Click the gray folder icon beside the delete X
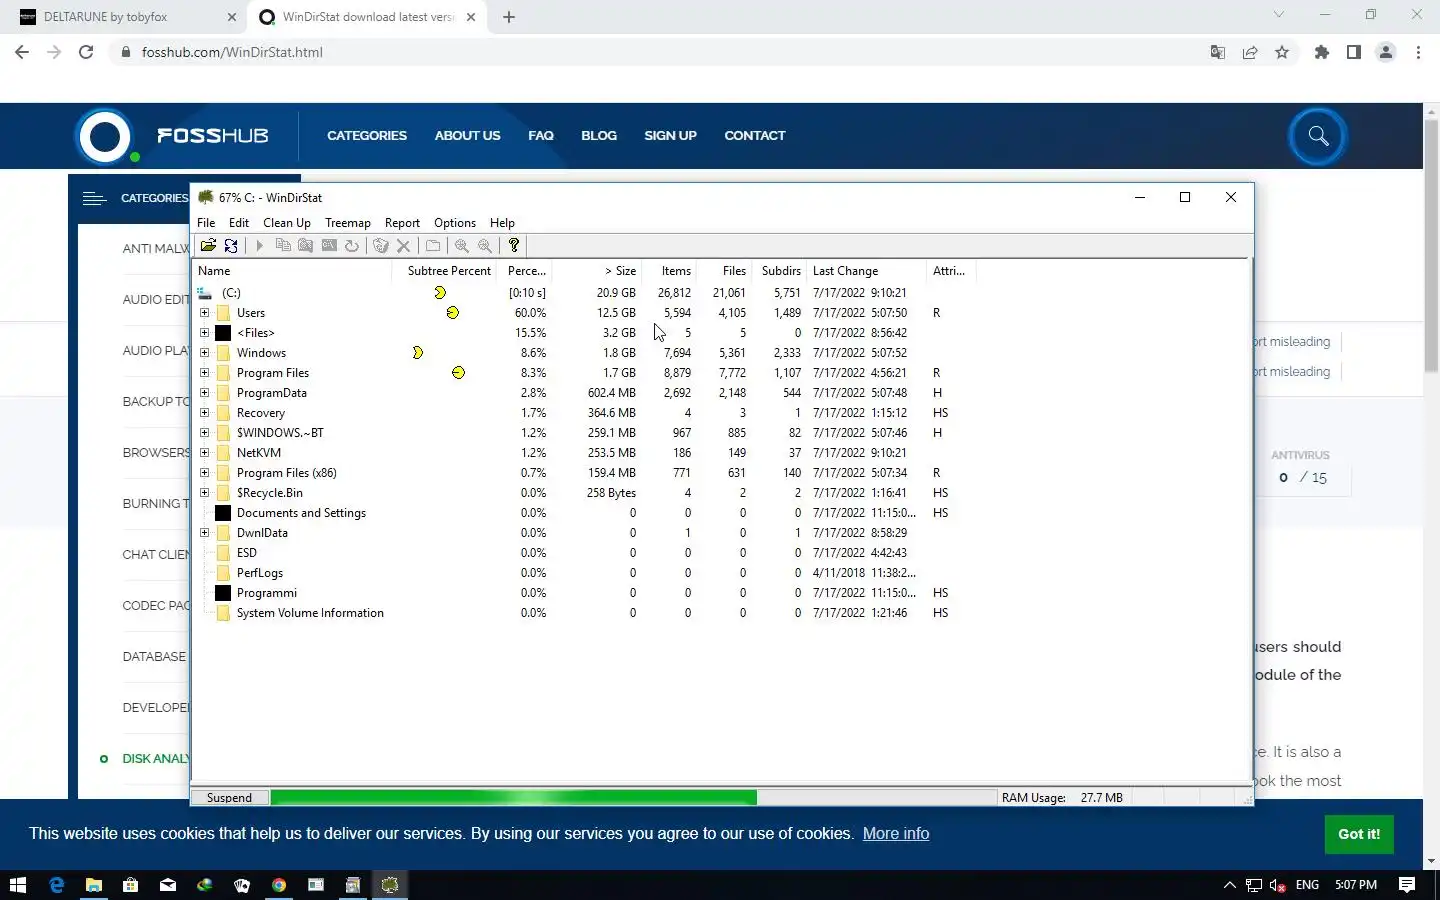This screenshot has height=900, width=1440. pos(433,245)
